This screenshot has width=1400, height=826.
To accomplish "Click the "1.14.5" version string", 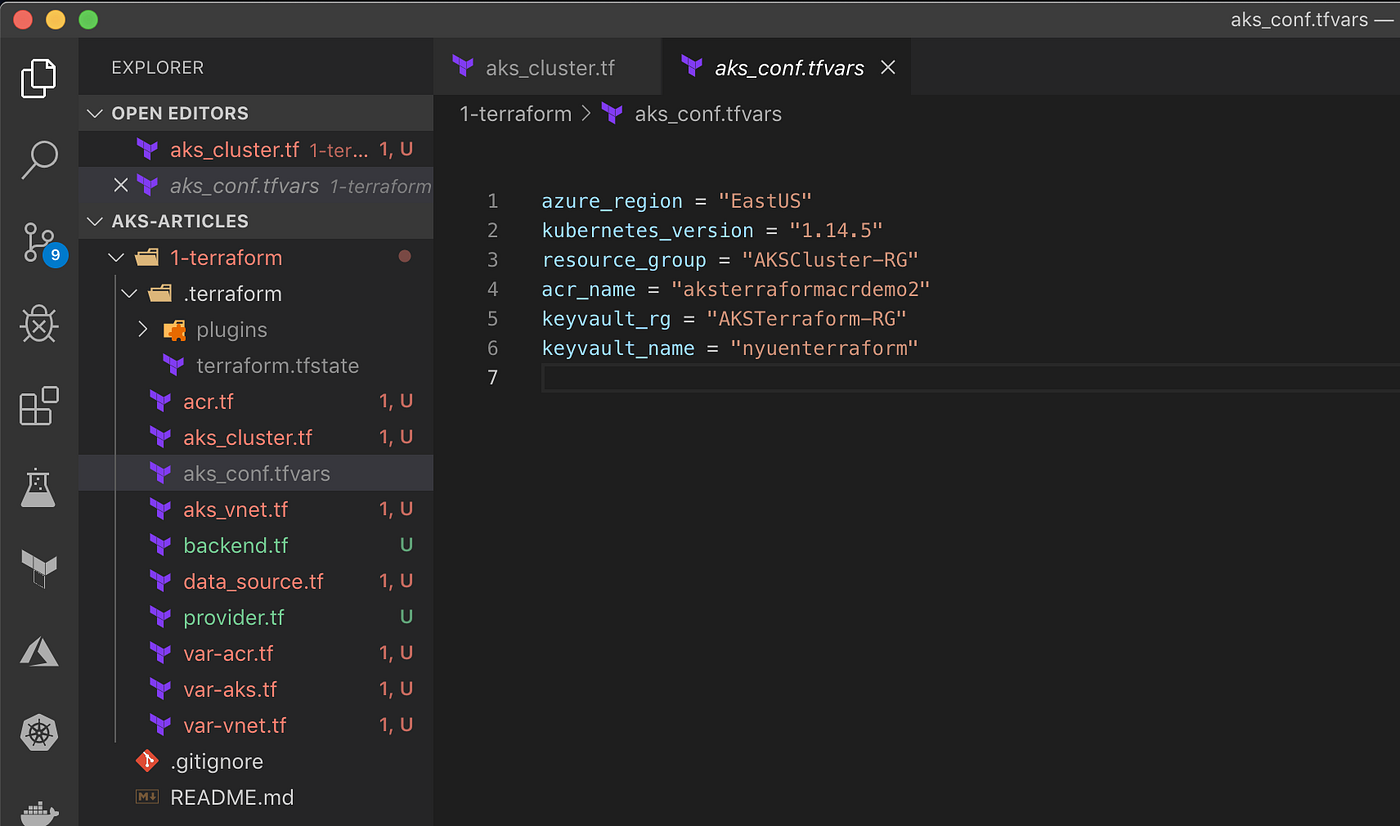I will click(835, 230).
